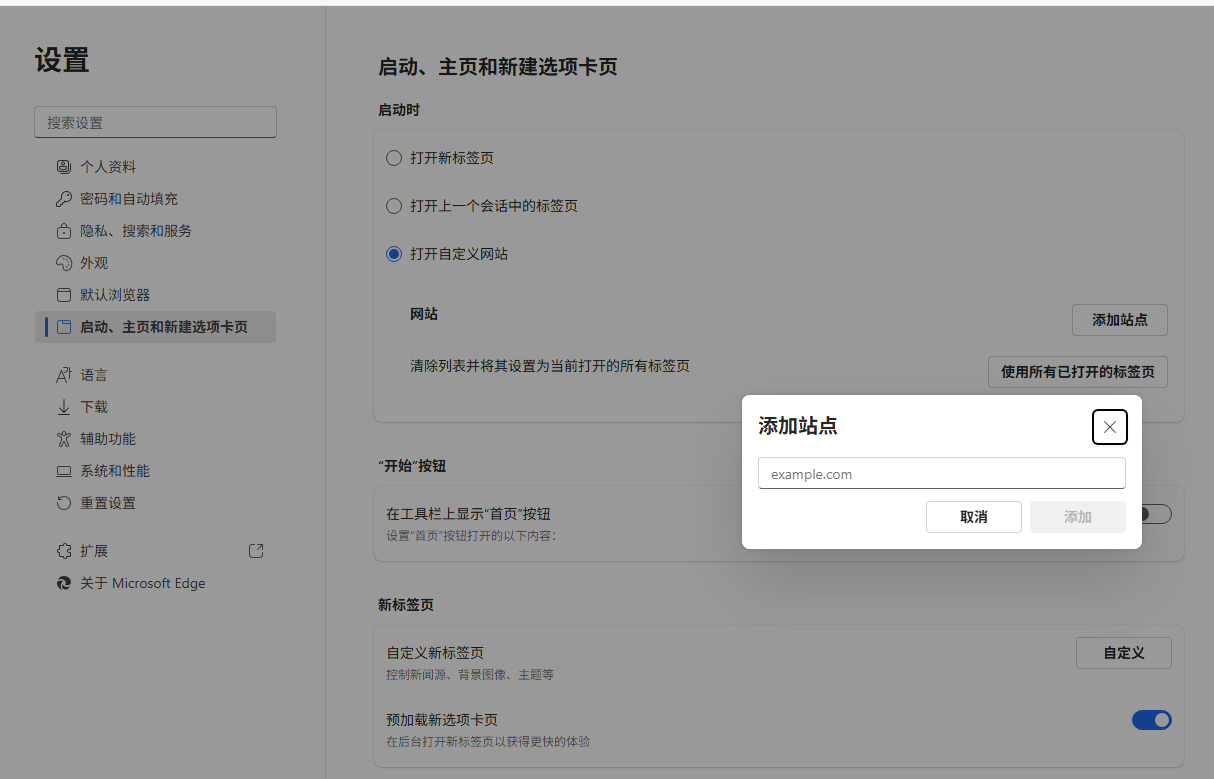Select the 打开上一个会话中的标签页 radio option
The image size is (1214, 779).
pyautogui.click(x=394, y=206)
